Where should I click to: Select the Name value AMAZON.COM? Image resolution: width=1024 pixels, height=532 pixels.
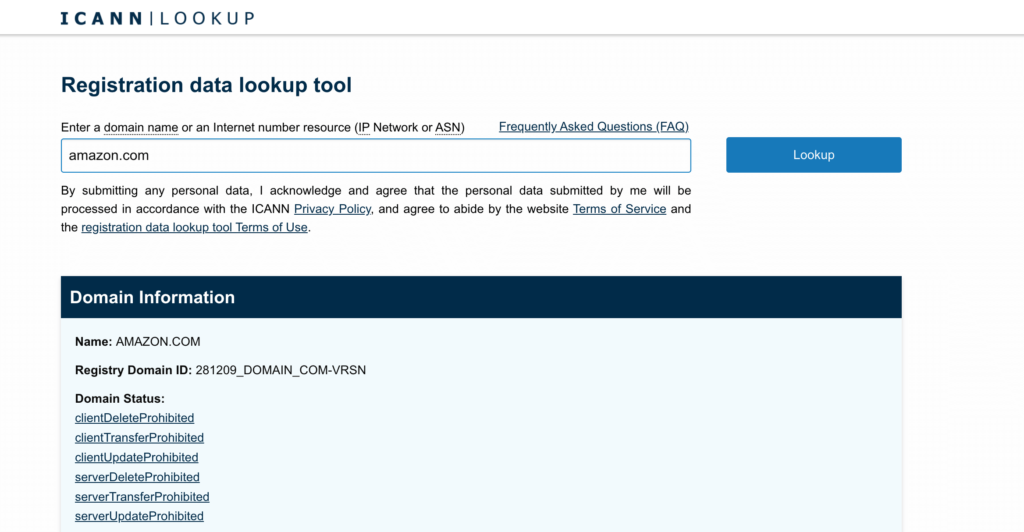(158, 341)
